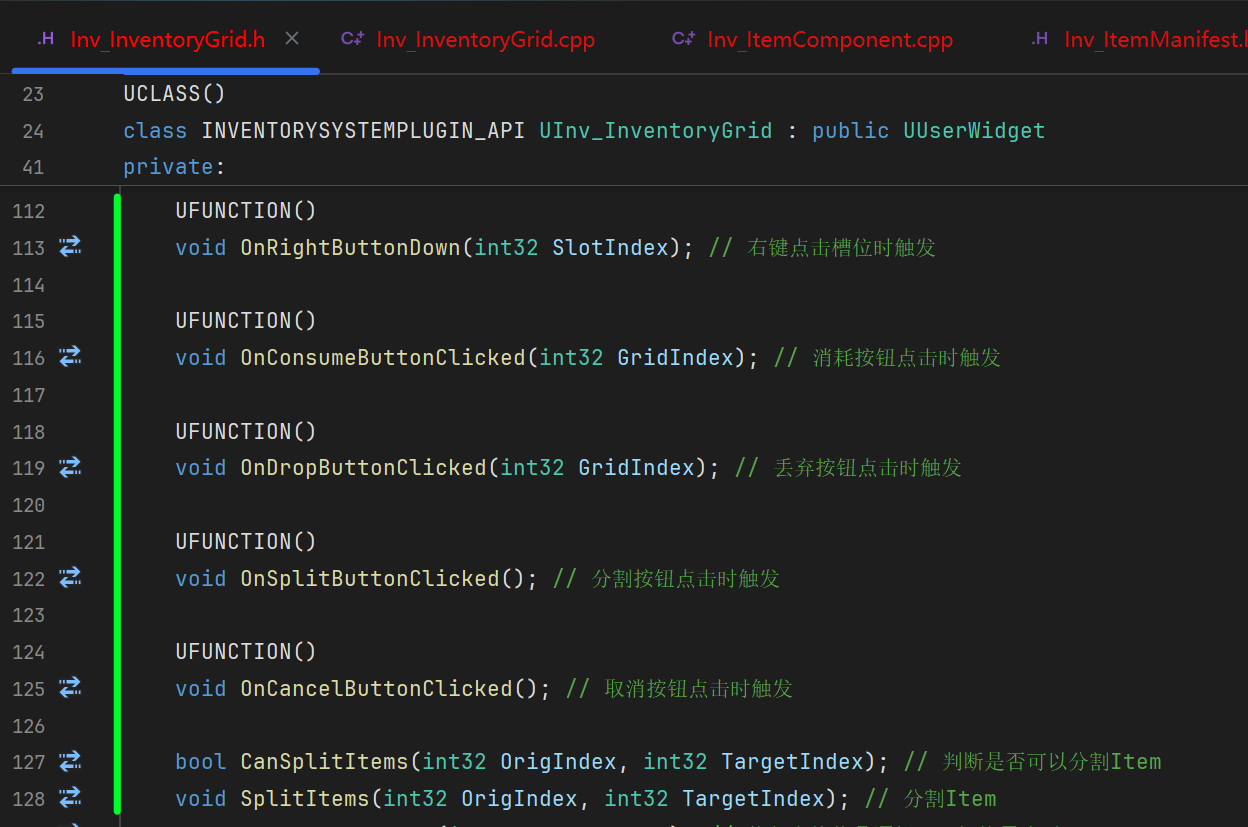This screenshot has width=1248, height=827.
Task: Click OnDropButtonClicked function name
Action: point(364,468)
